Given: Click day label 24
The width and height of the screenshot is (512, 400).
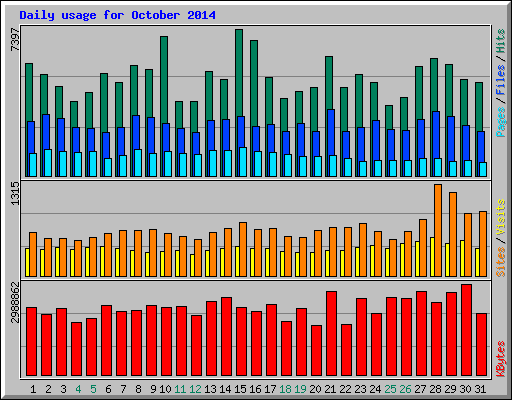Looking at the screenshot, I should [375, 389].
